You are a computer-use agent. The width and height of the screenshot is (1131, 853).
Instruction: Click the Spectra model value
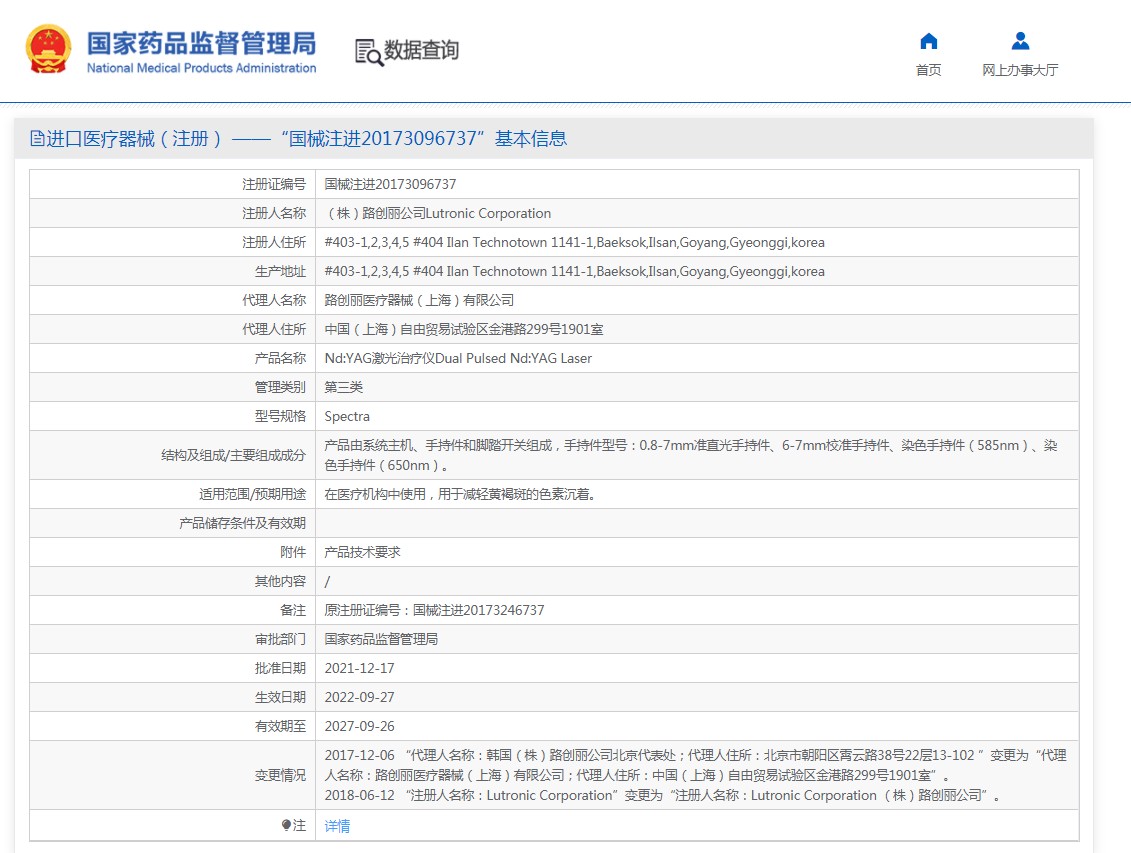347,417
